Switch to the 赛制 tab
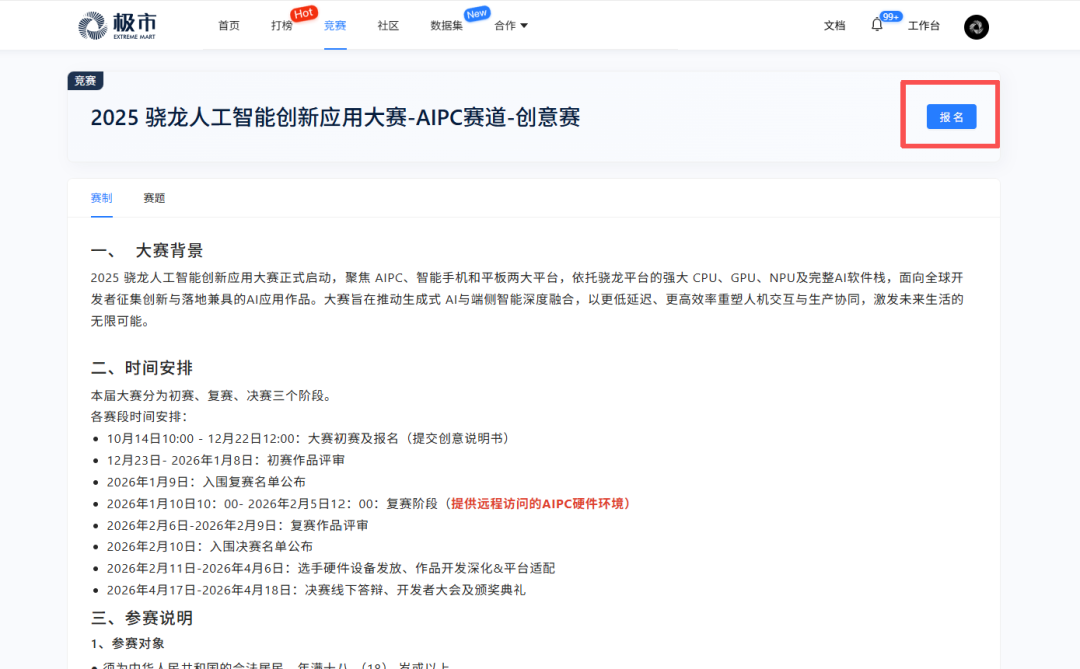This screenshot has width=1080, height=669. click(101, 198)
